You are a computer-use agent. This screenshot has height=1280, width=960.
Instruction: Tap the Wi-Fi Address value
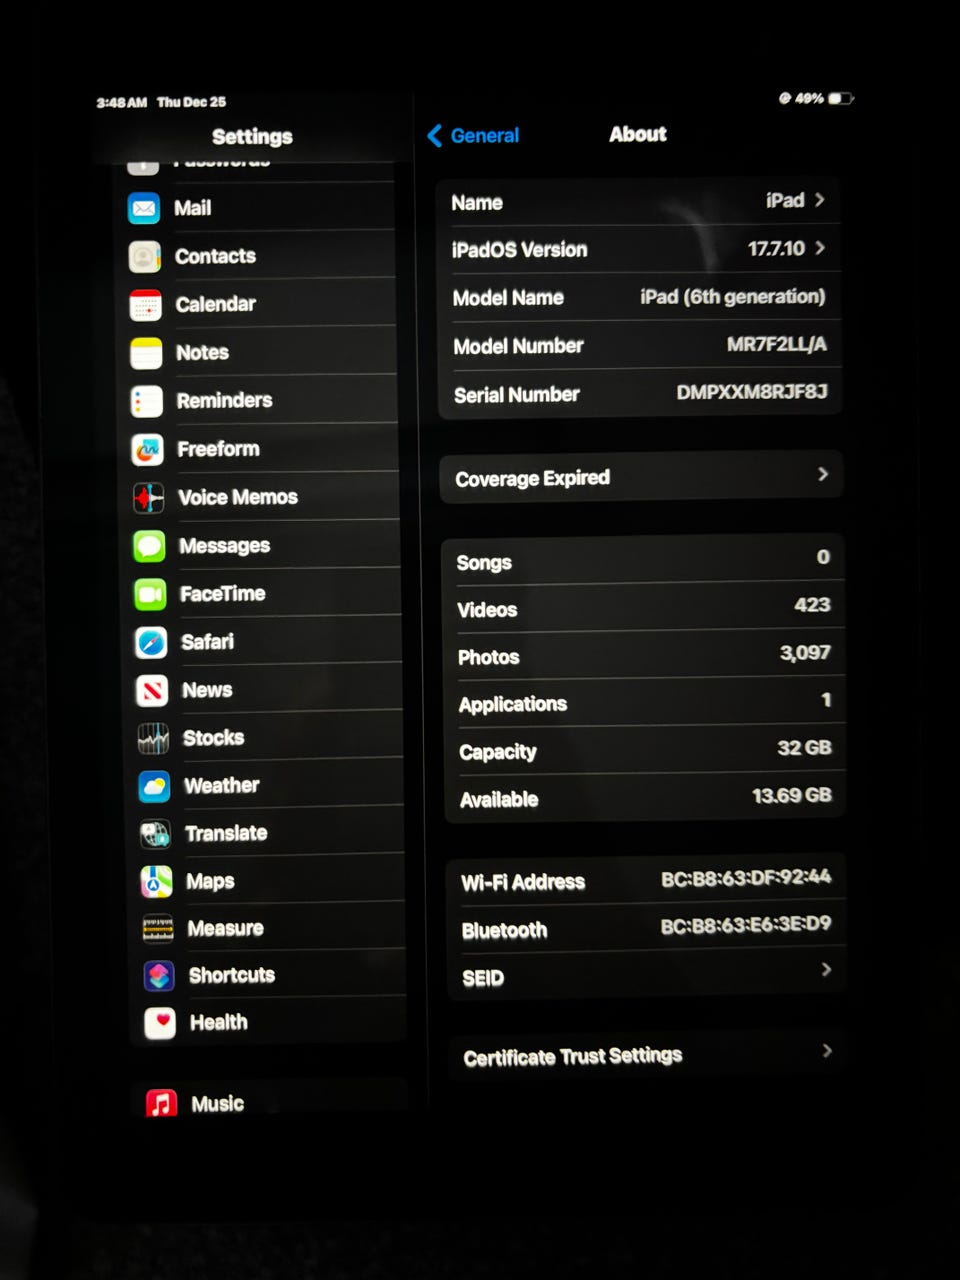click(746, 878)
